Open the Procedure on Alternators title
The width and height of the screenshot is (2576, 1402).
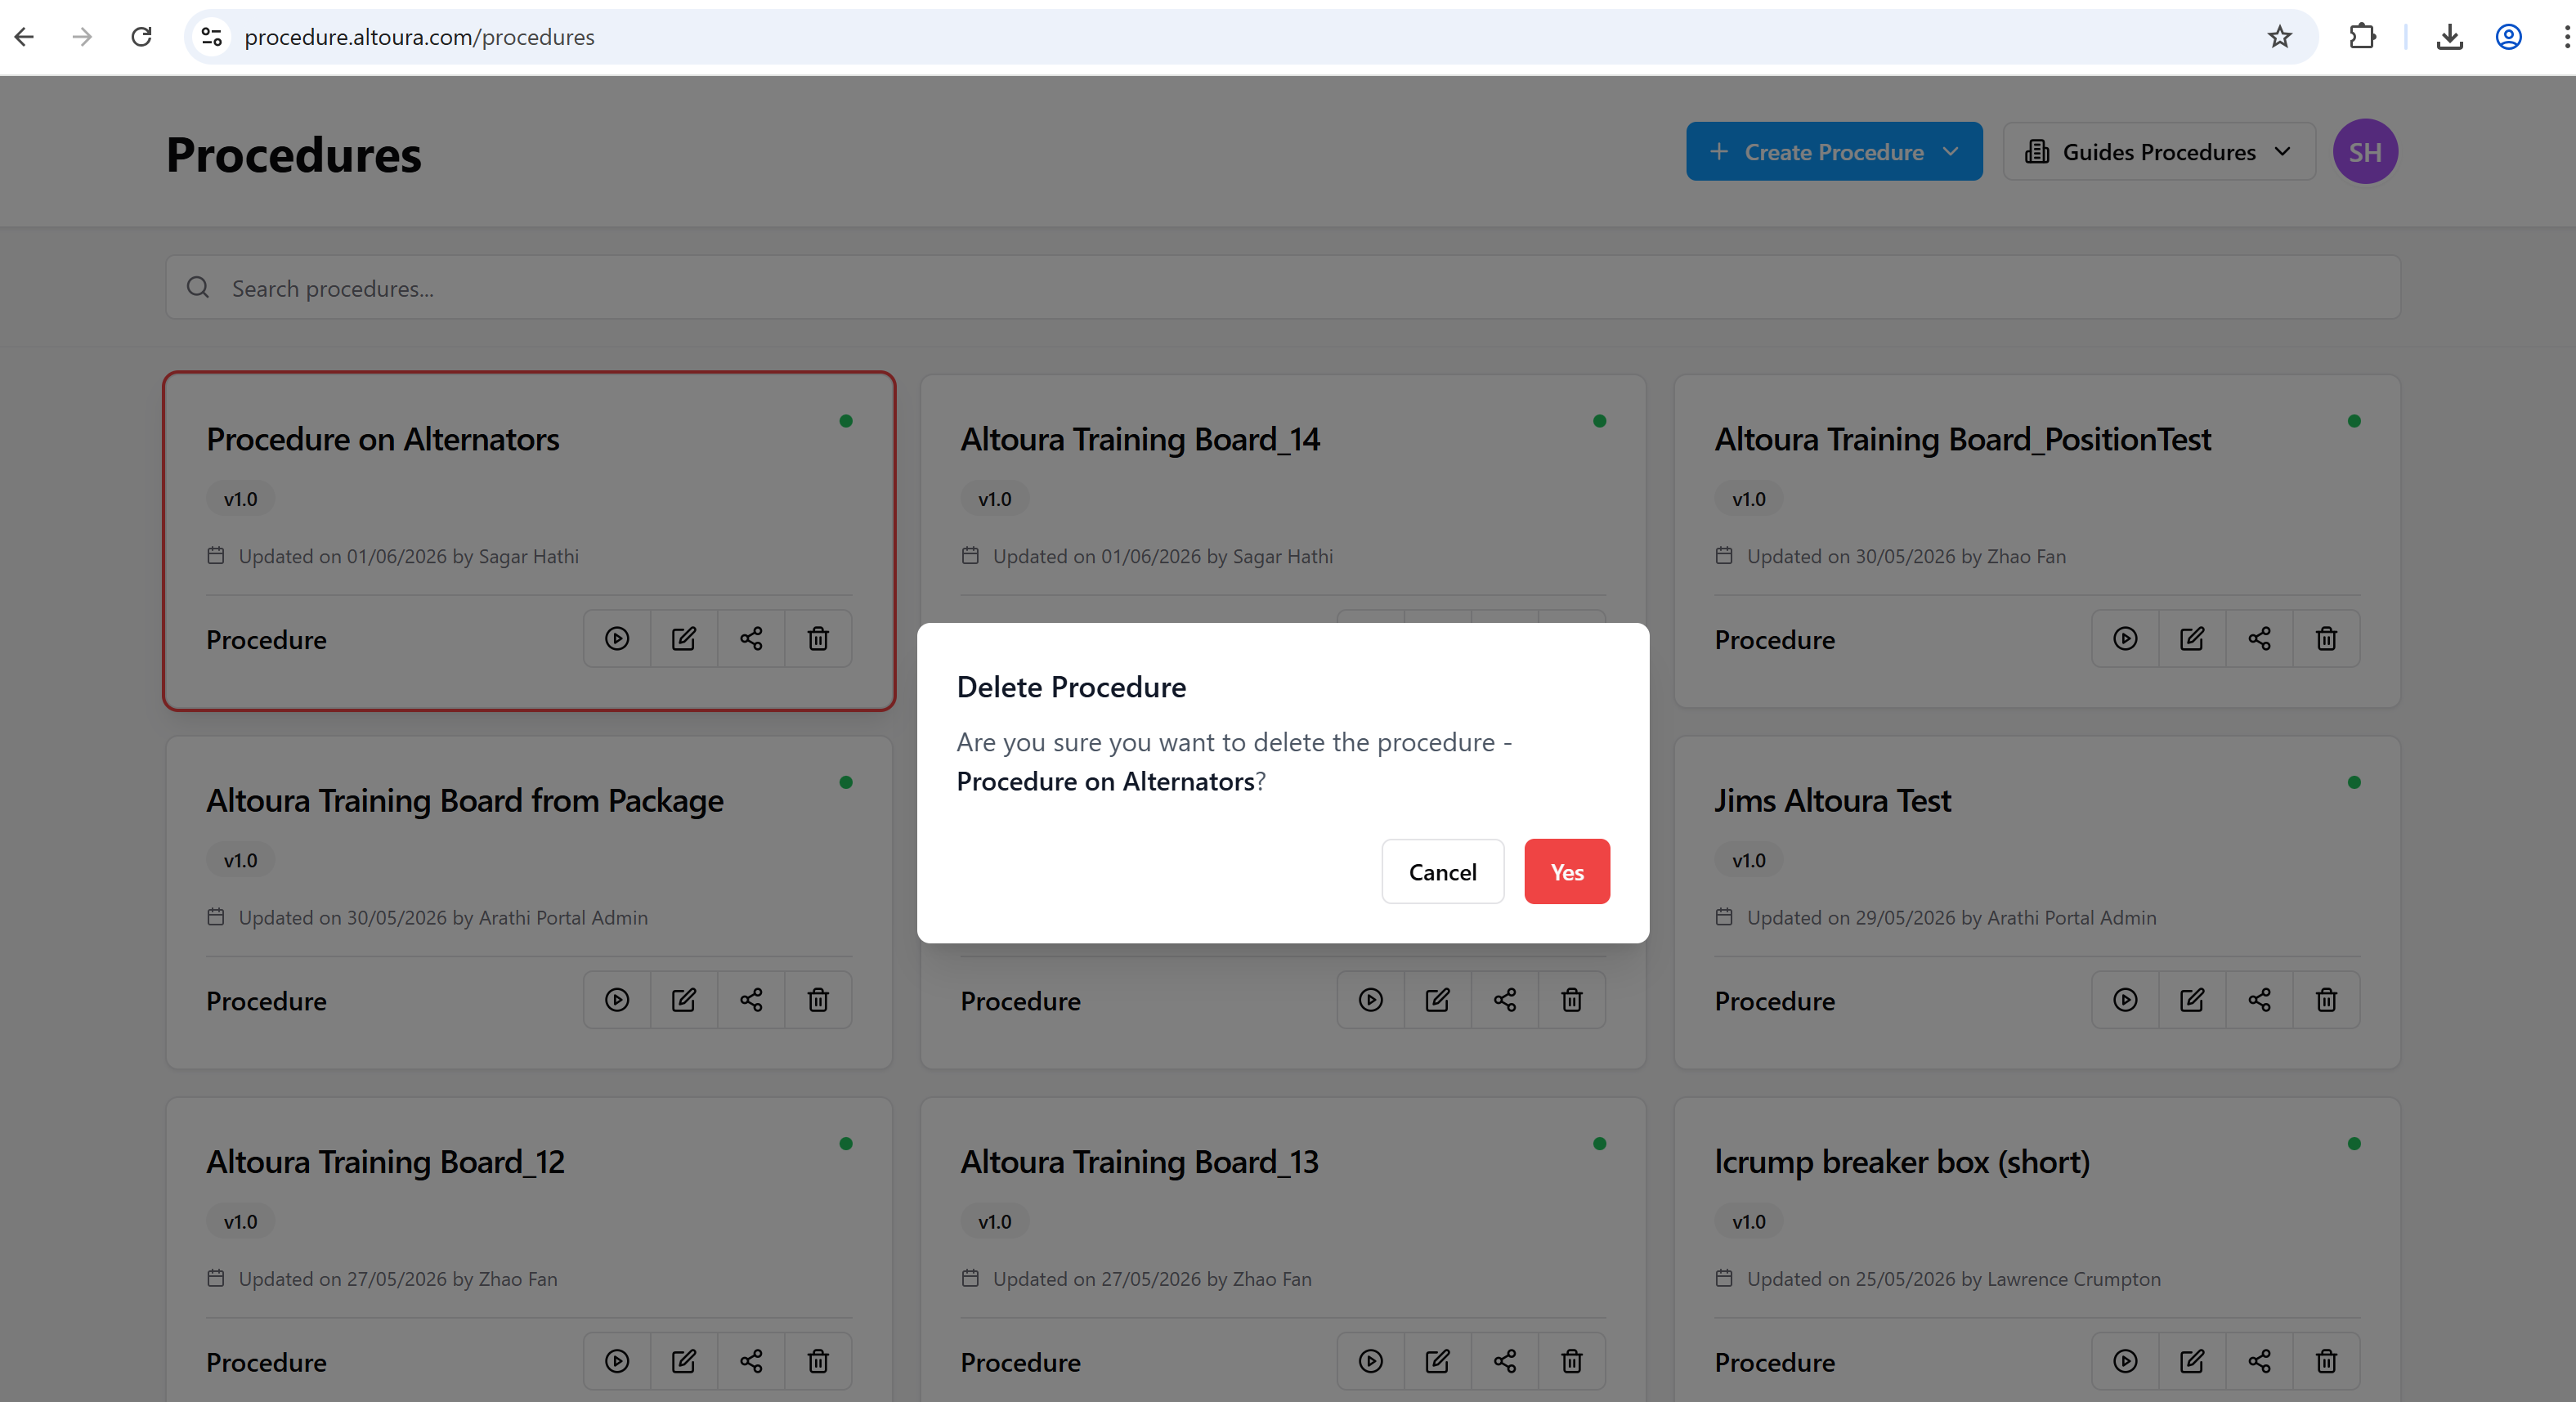tap(383, 439)
